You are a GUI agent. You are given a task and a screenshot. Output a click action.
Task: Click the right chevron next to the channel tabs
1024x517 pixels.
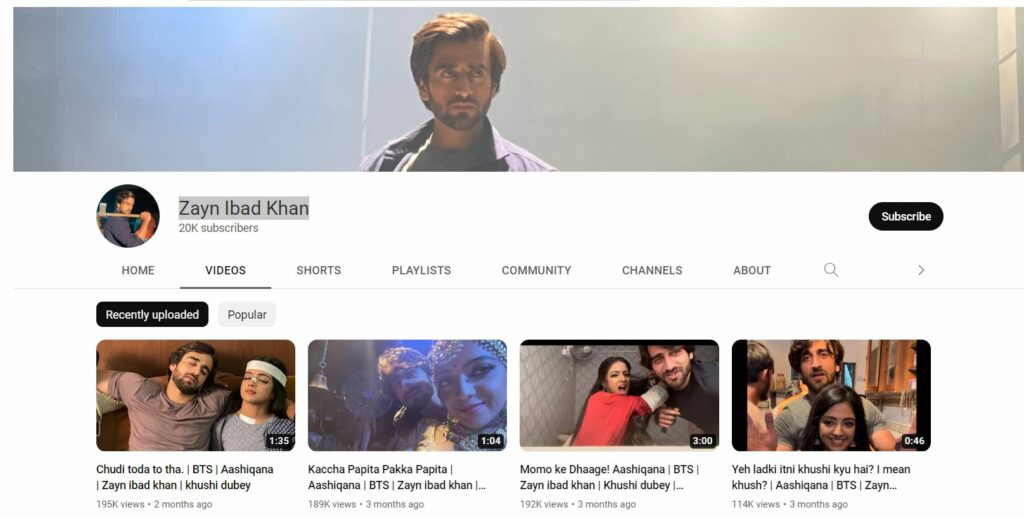(921, 270)
